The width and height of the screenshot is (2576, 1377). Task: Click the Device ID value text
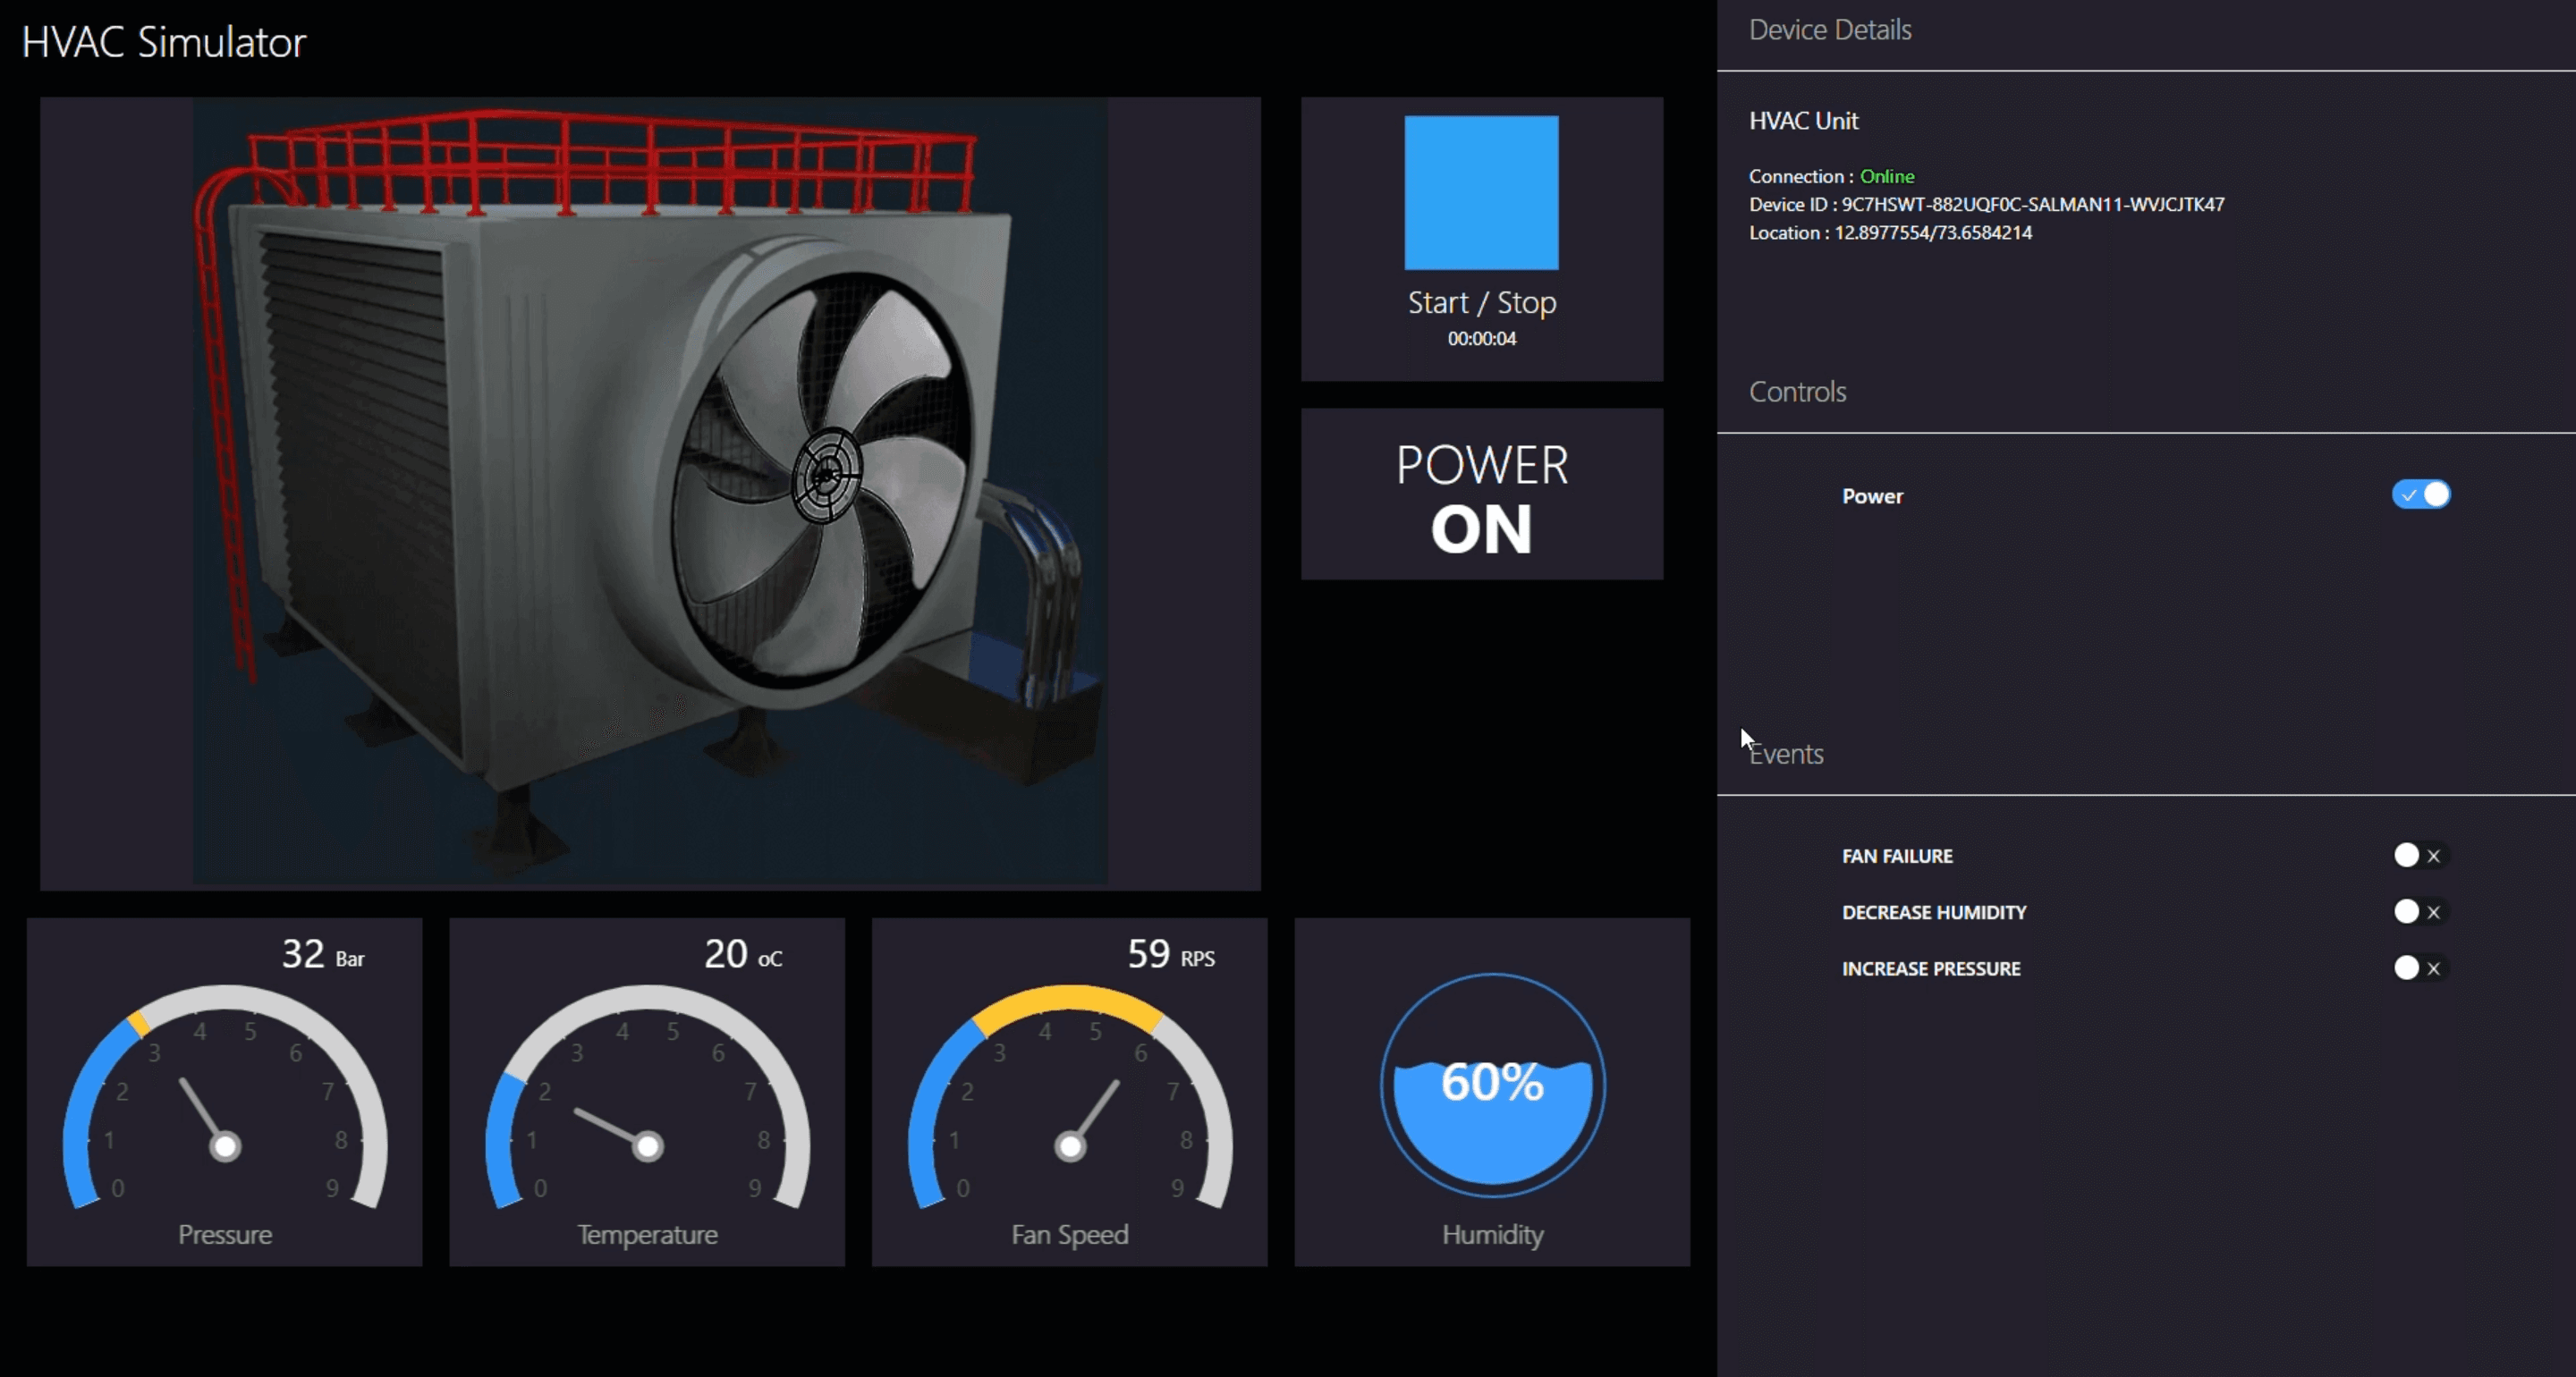click(x=2032, y=204)
